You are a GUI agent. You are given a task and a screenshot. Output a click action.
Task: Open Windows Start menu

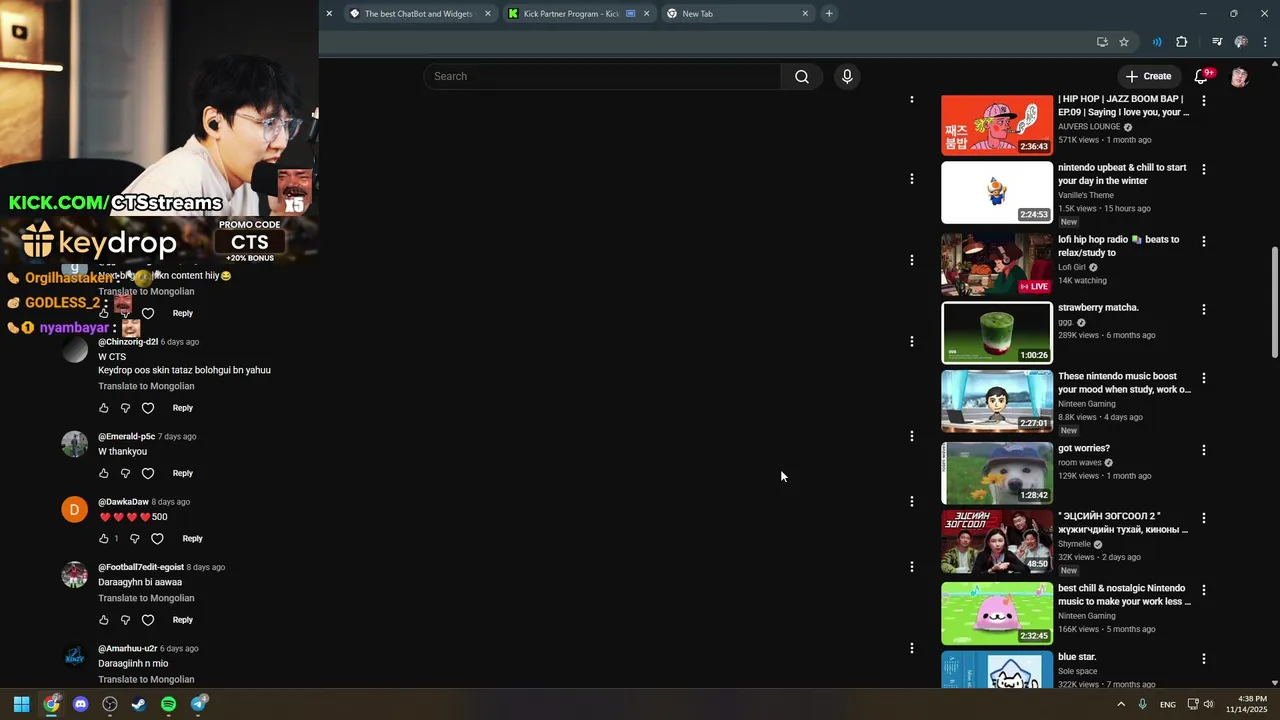coord(22,704)
